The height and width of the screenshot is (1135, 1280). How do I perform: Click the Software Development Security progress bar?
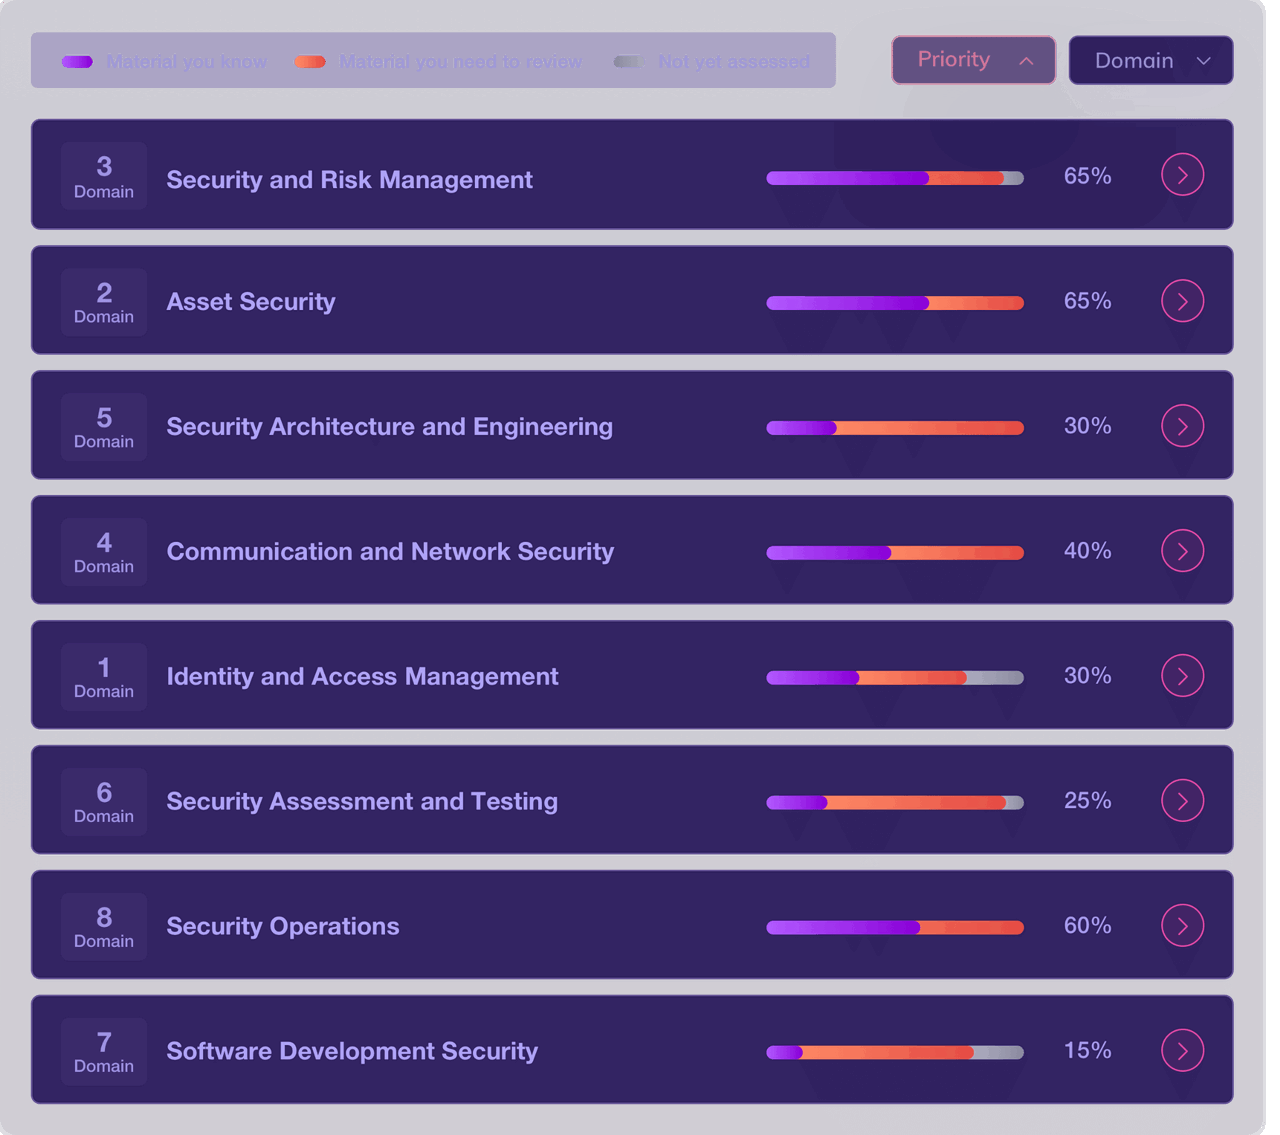pyautogui.click(x=895, y=1052)
